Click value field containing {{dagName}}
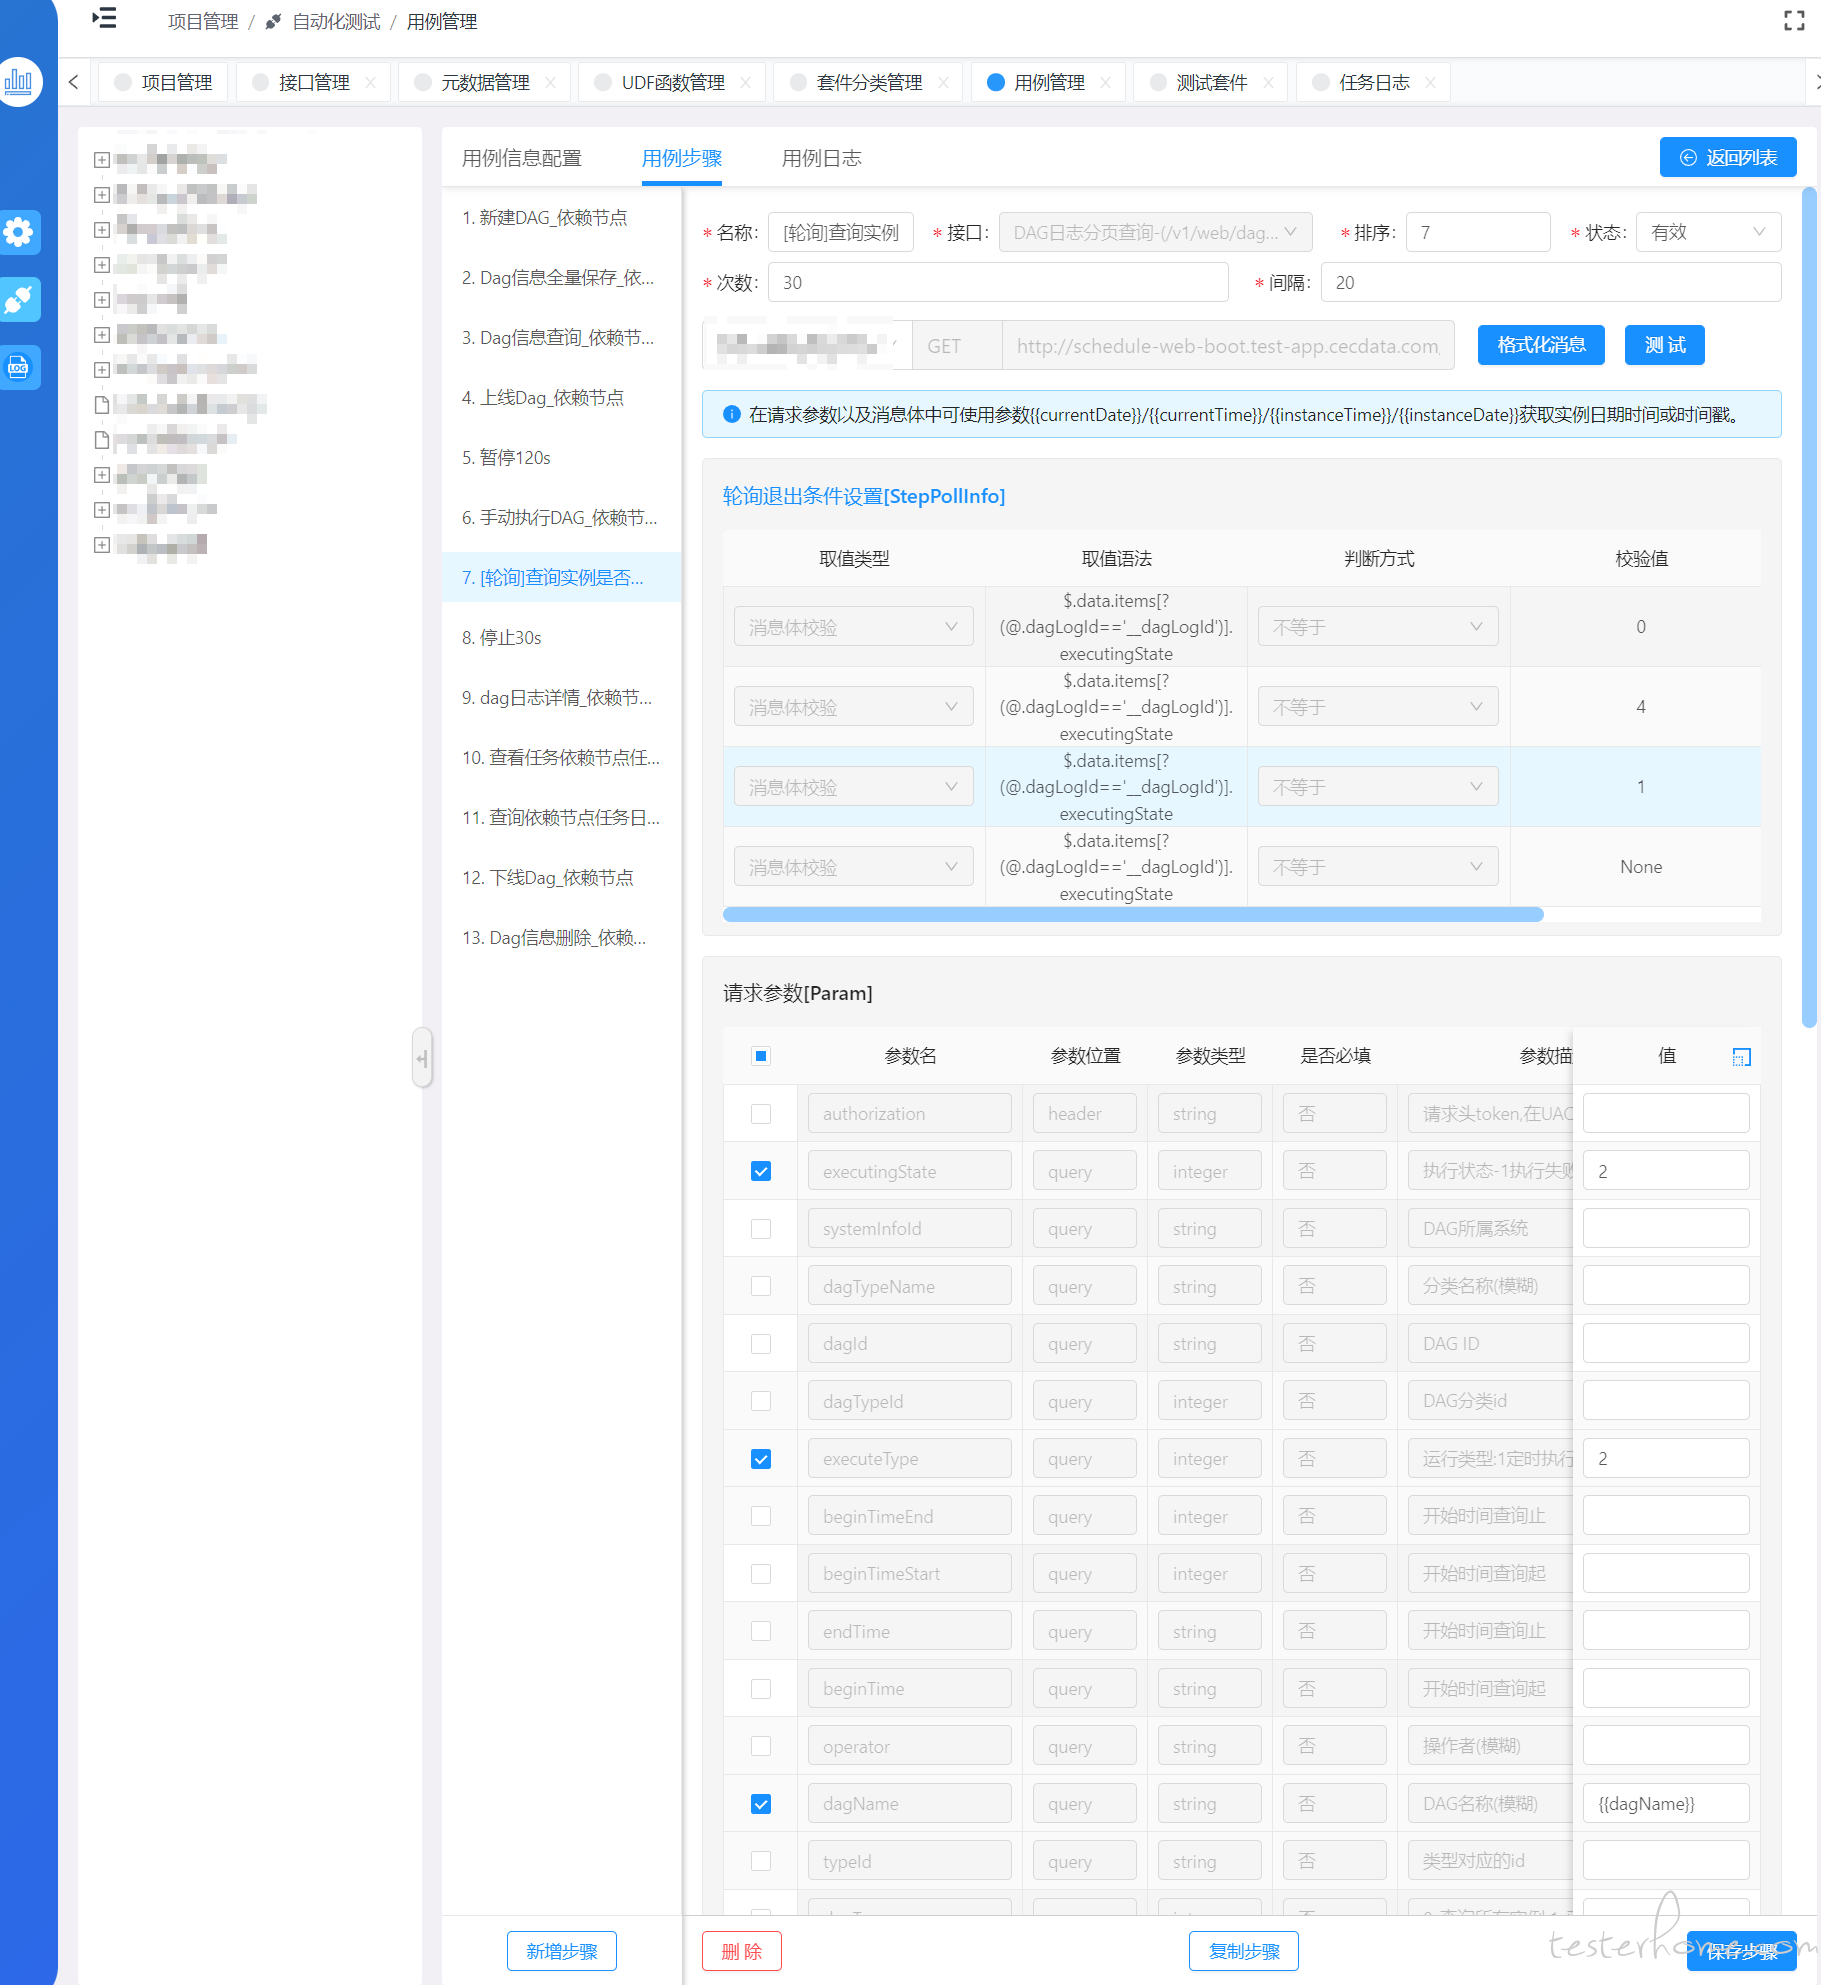The height and width of the screenshot is (1985, 1821). pyautogui.click(x=1666, y=1804)
